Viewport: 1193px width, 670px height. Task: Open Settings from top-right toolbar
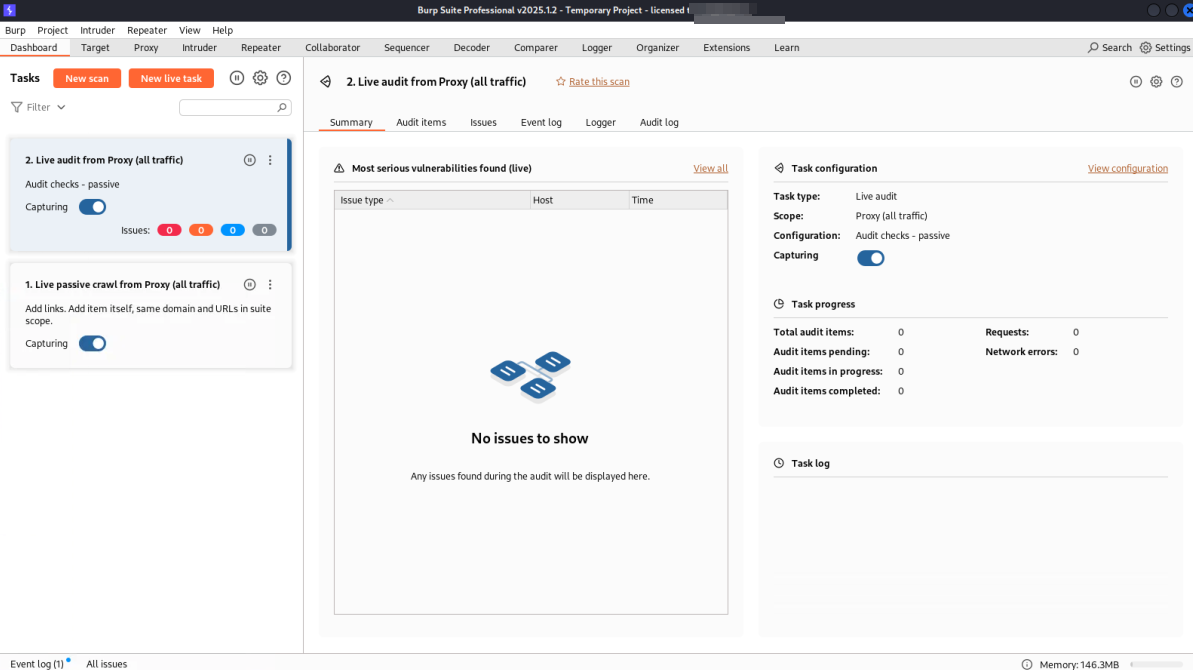1165,47
